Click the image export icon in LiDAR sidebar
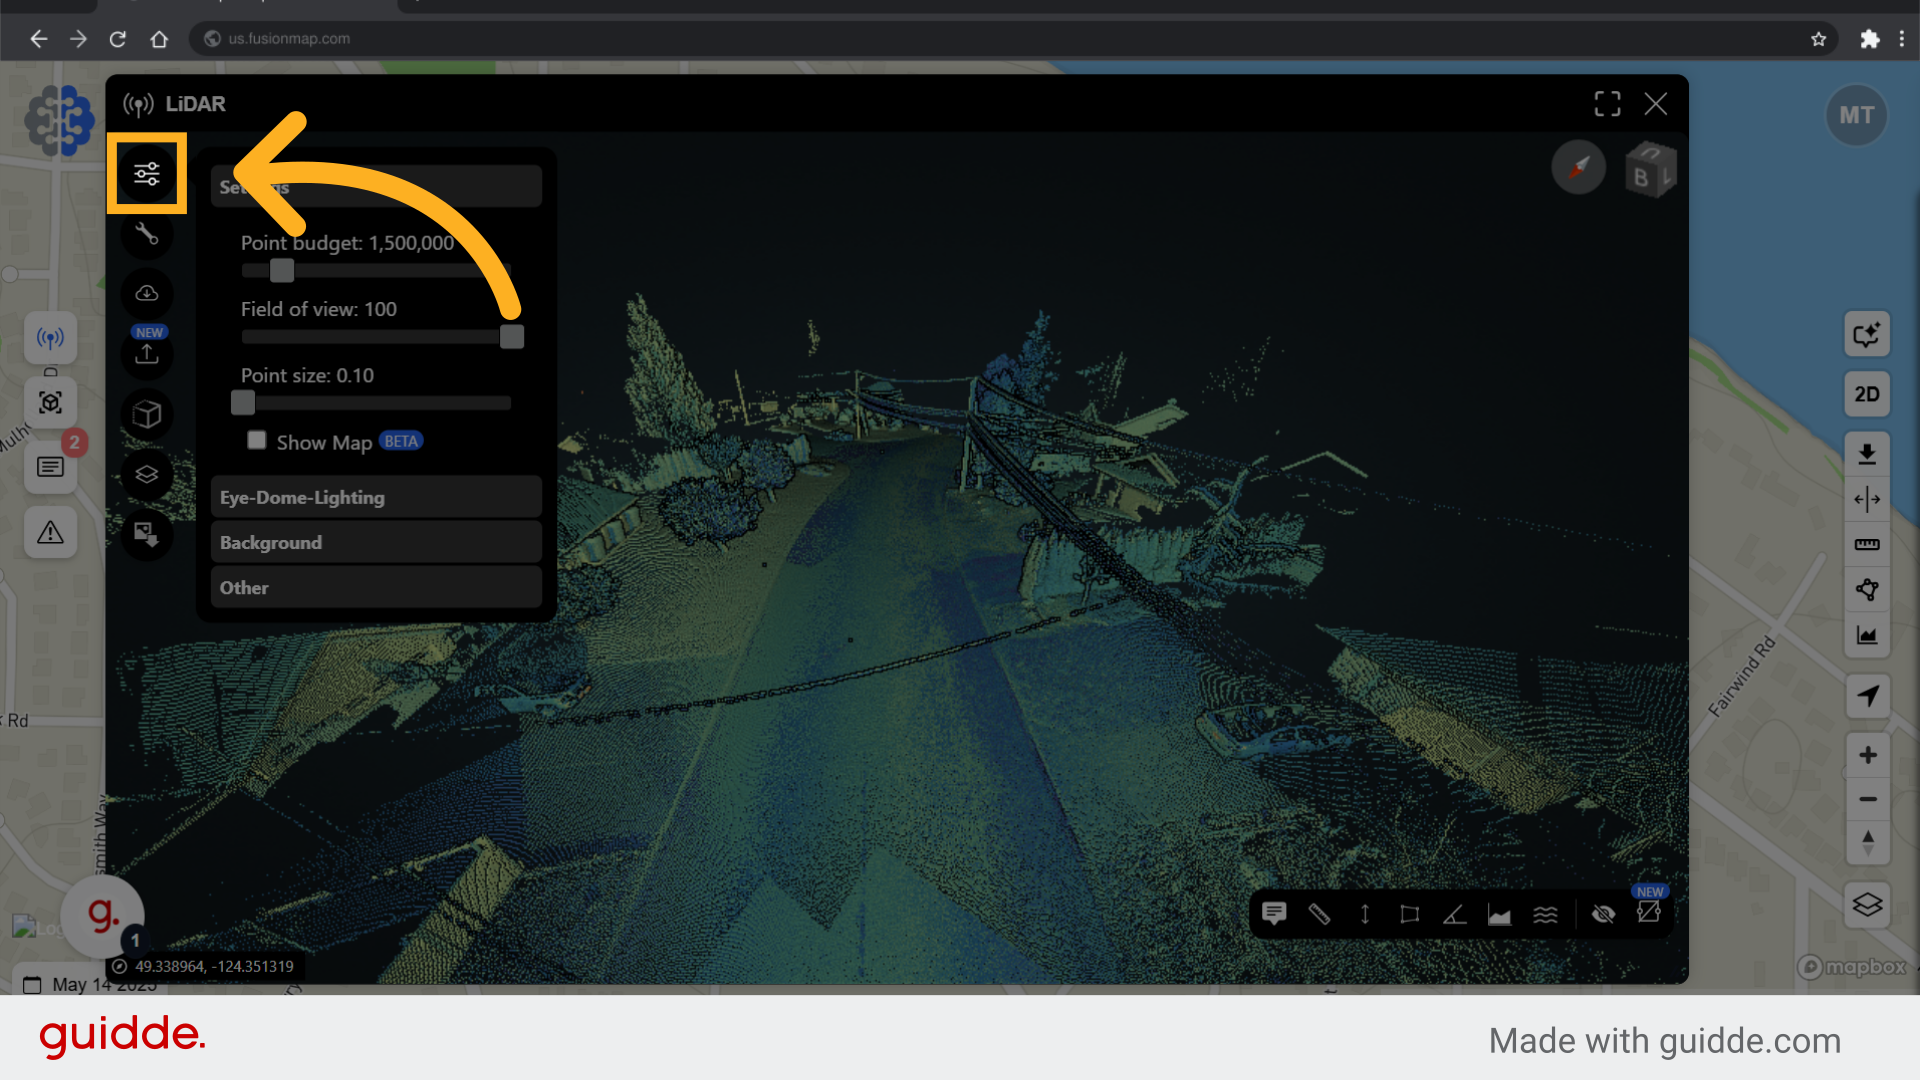1920x1080 pixels. pos(147,534)
